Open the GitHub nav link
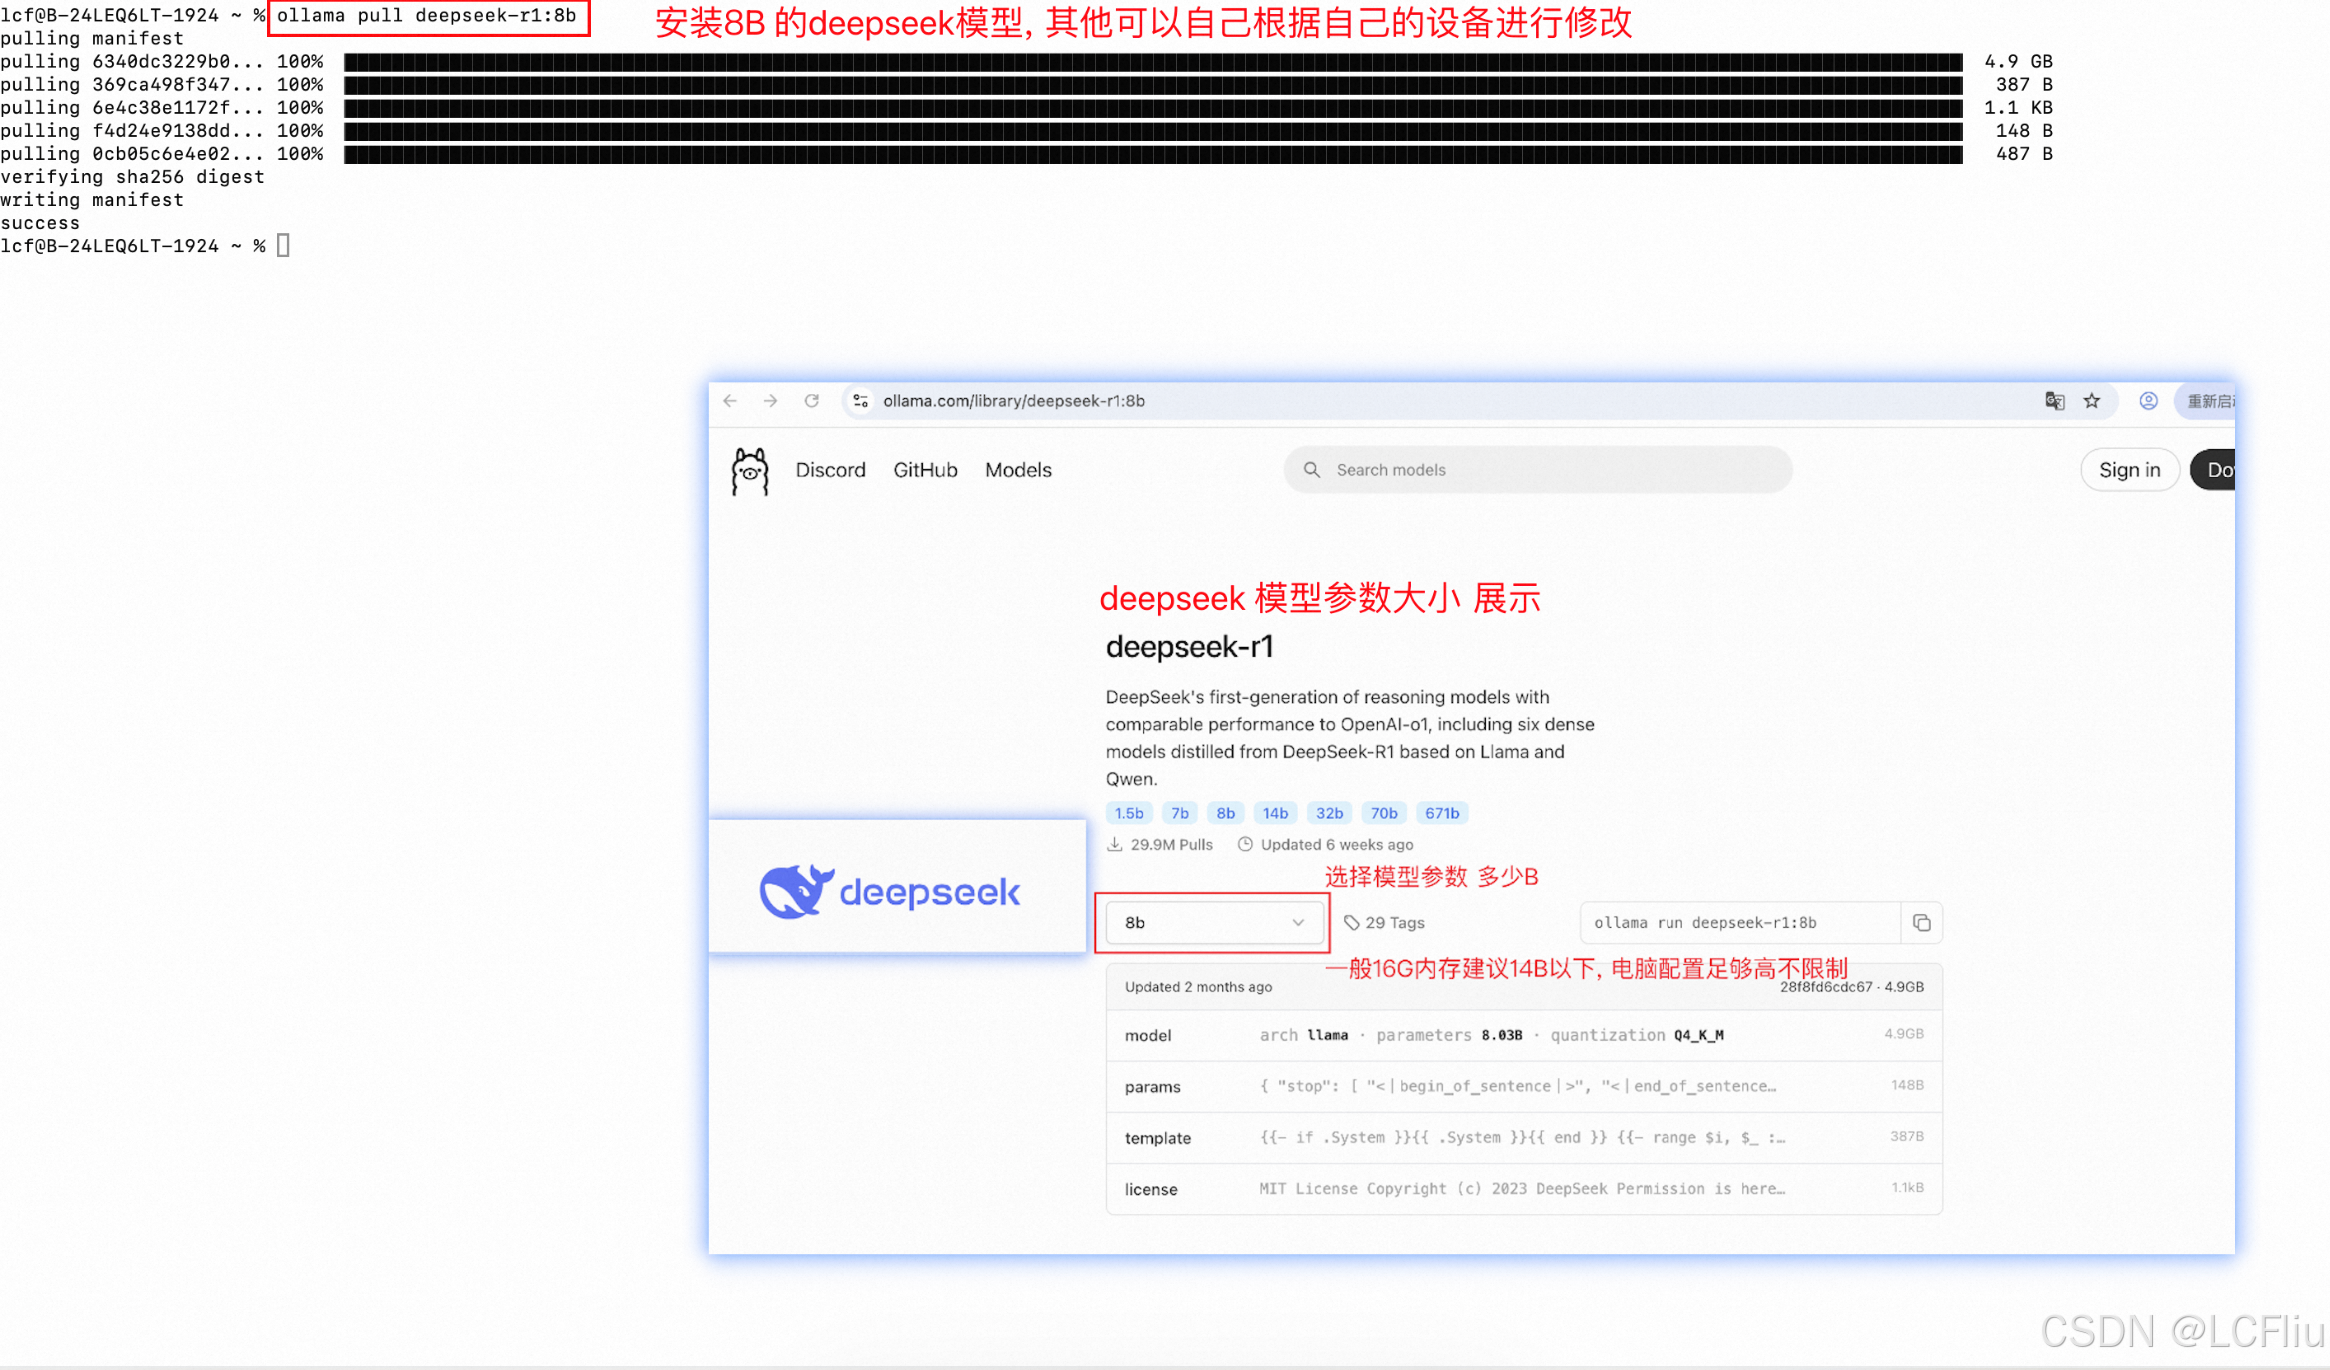2330x1370 pixels. 925,470
